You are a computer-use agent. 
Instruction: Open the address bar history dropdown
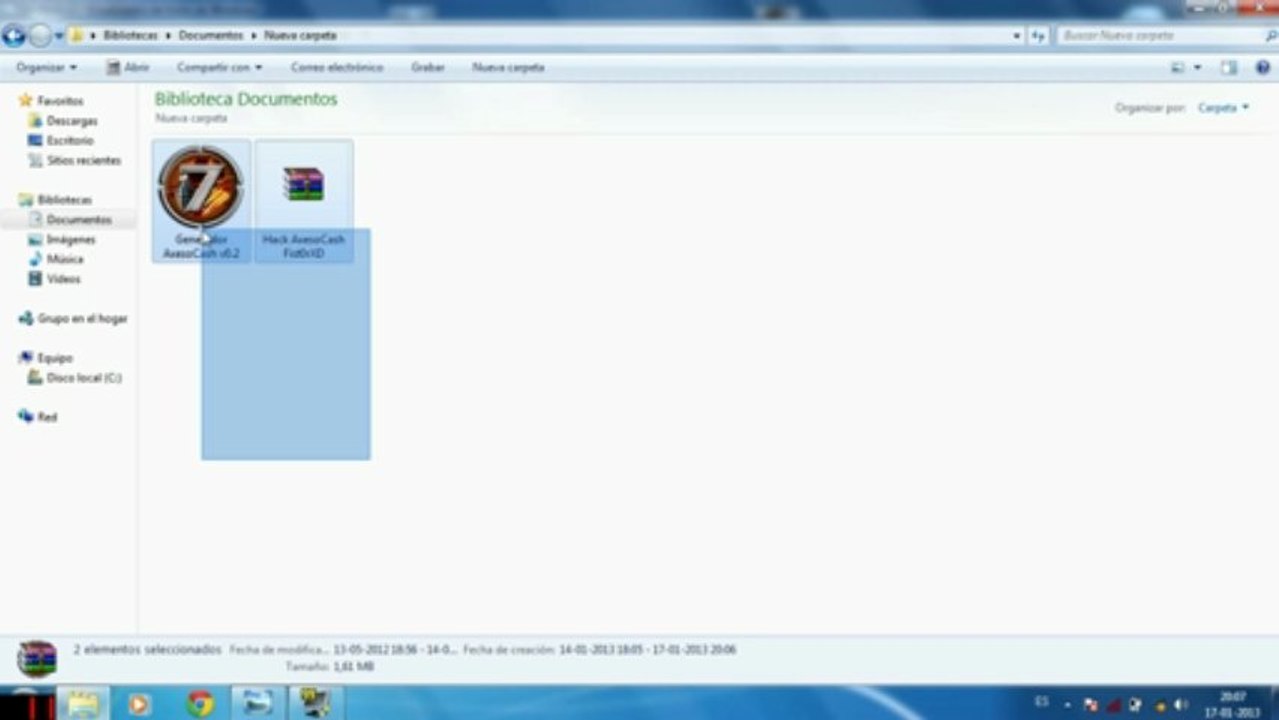(1017, 35)
